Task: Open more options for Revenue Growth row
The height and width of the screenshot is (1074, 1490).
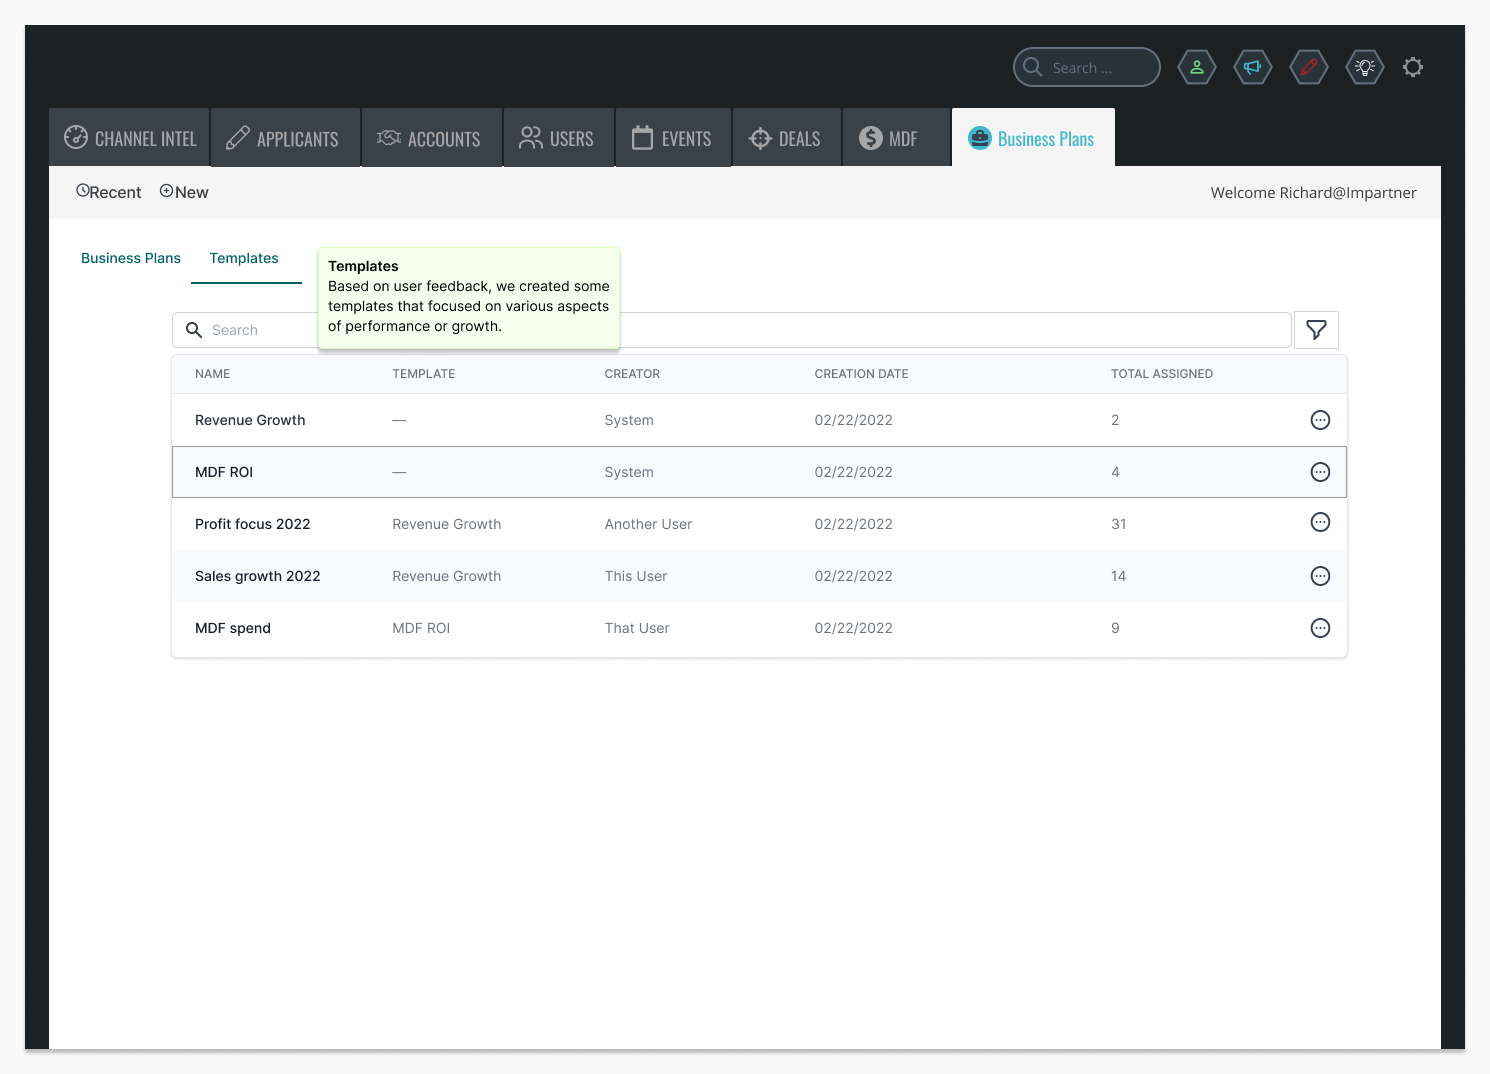Action: [x=1320, y=420]
